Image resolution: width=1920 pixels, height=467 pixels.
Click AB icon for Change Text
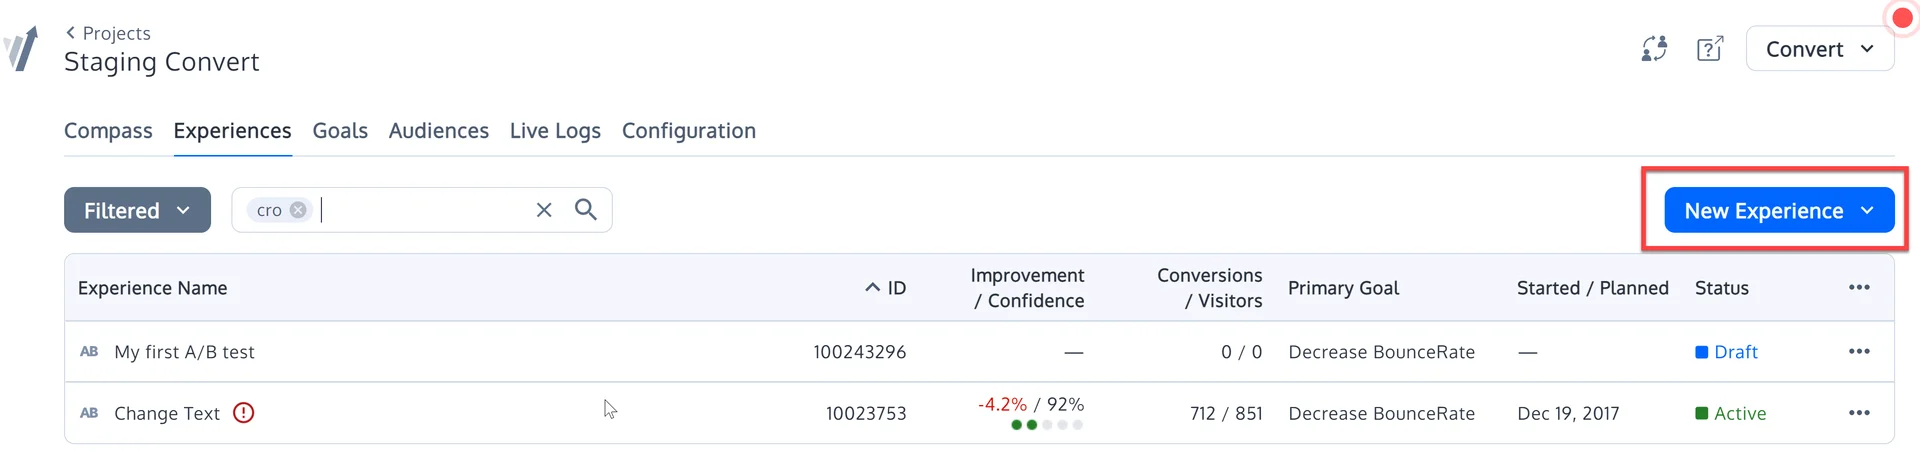tap(89, 413)
